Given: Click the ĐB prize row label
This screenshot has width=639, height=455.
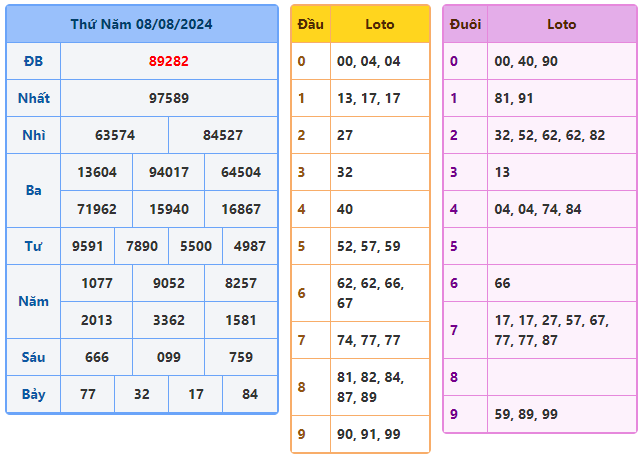Looking at the screenshot, I should (33, 61).
